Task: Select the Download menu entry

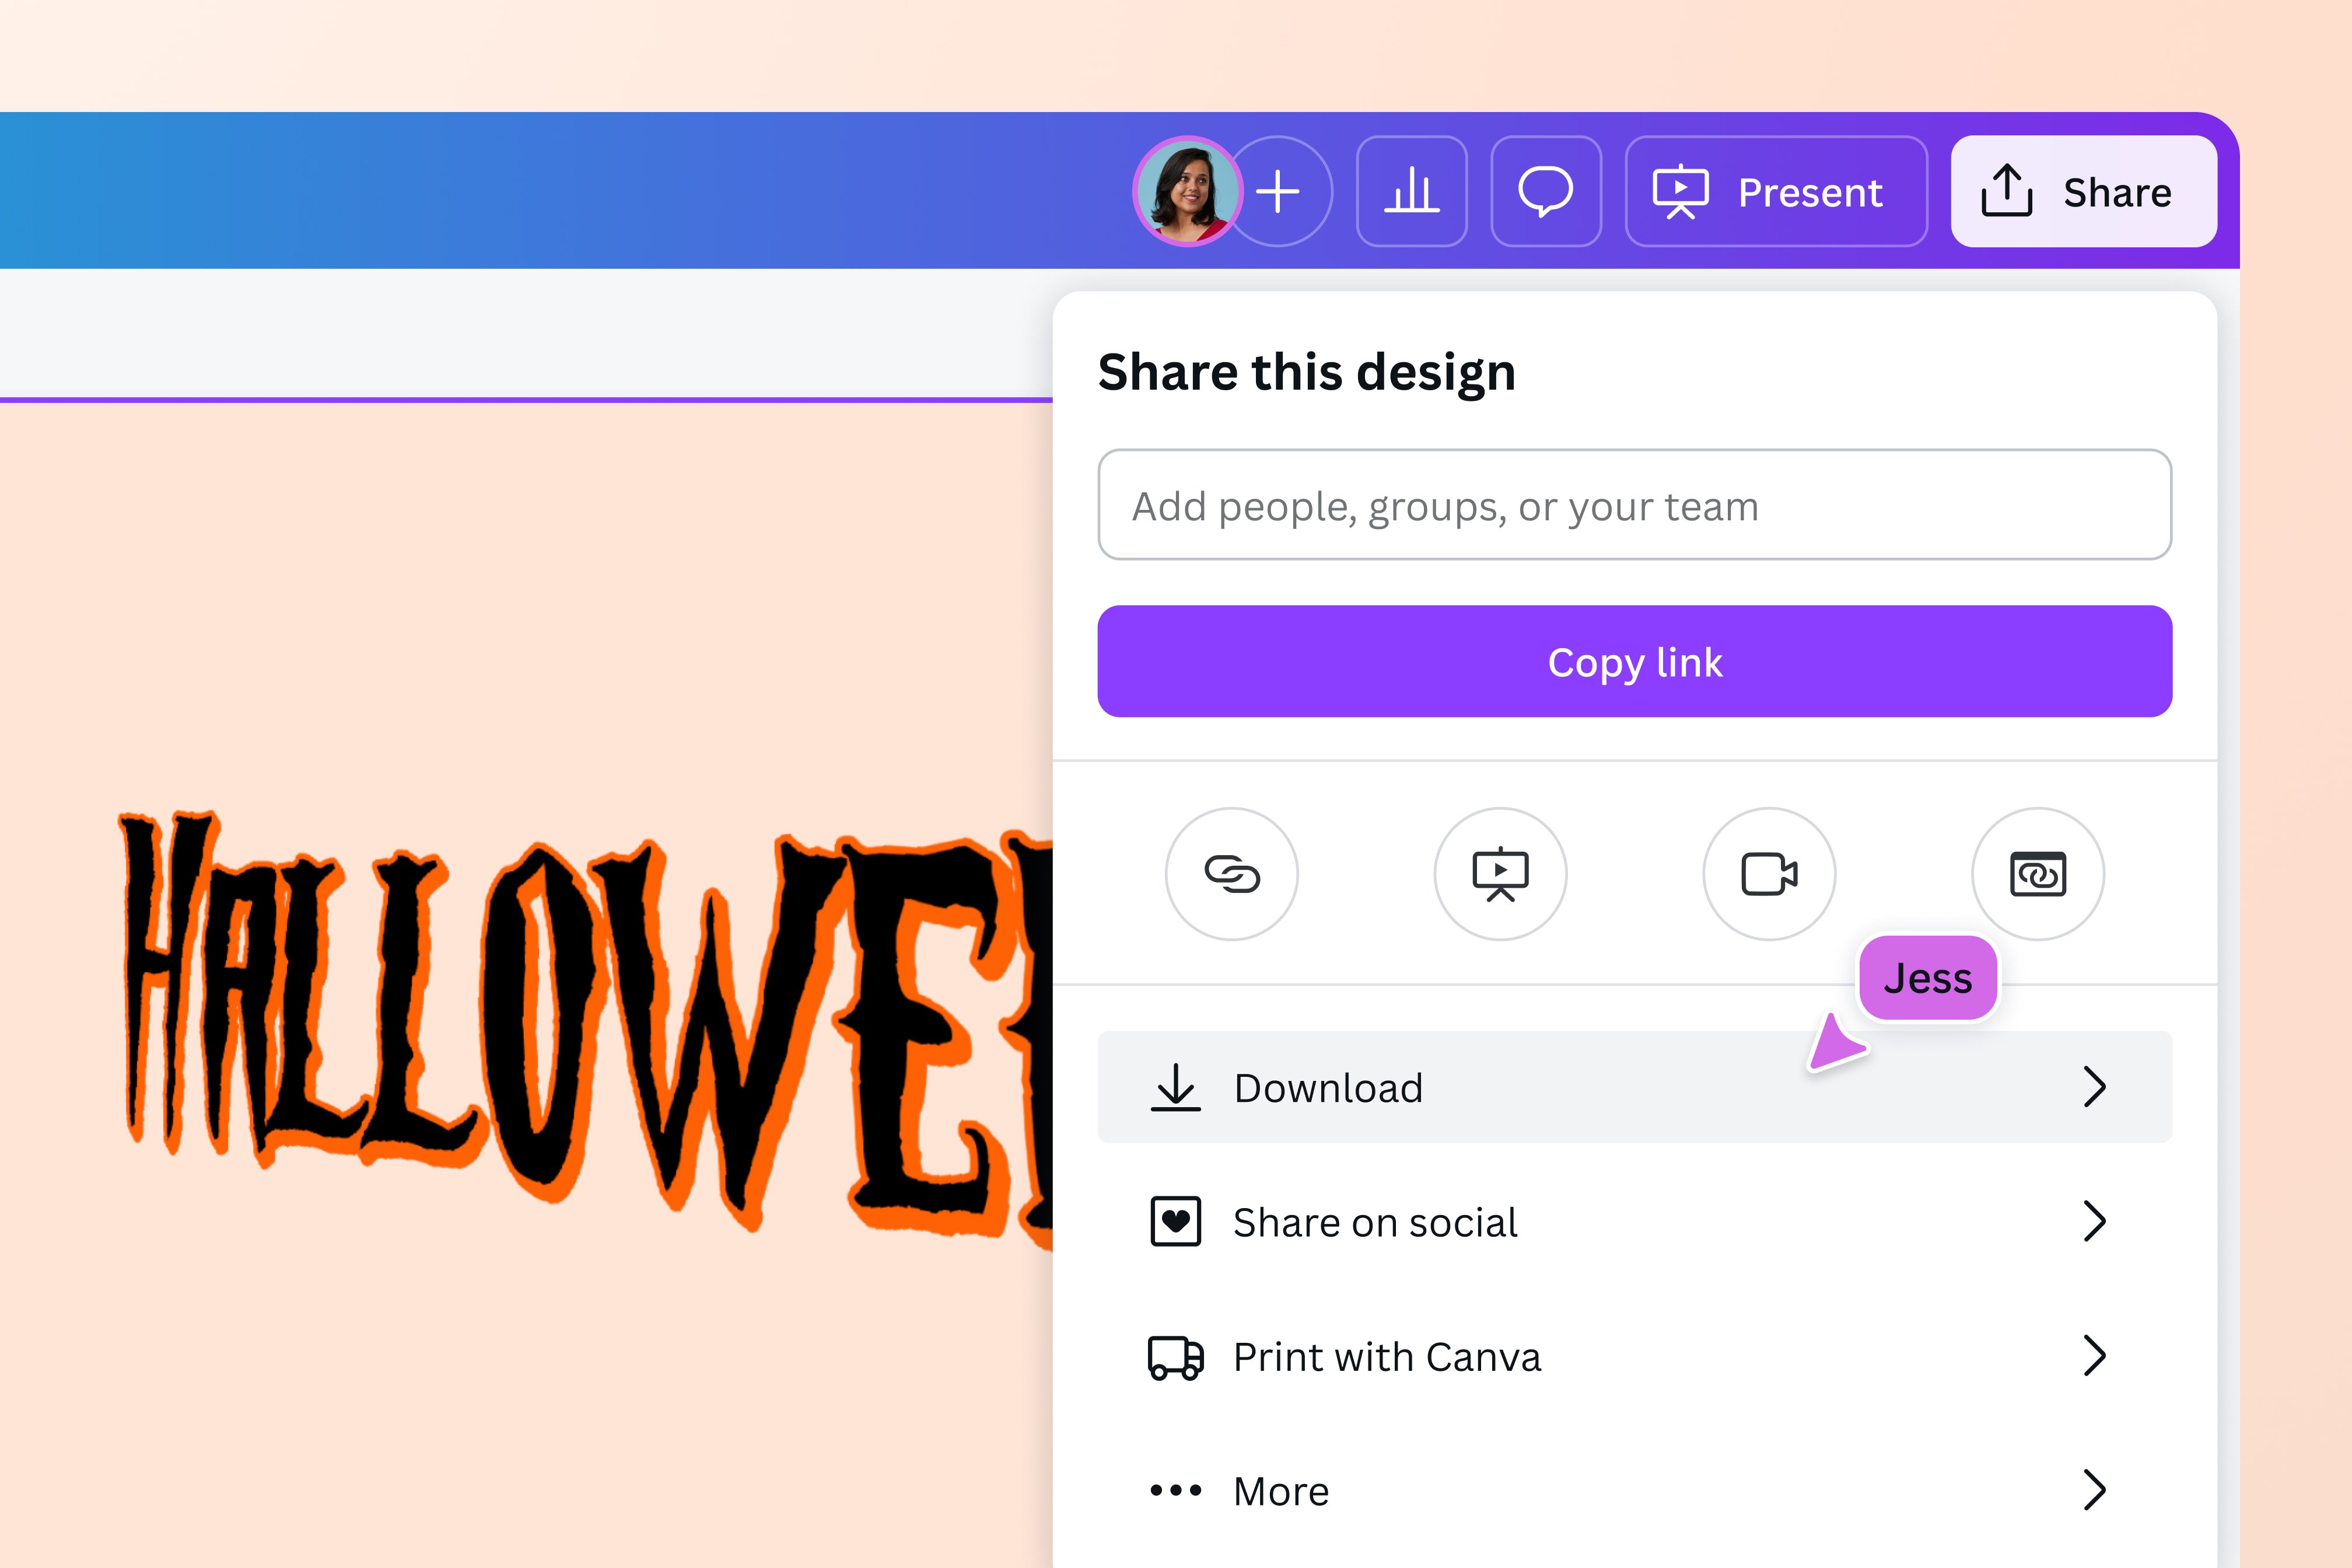Action: [x=1330, y=1088]
